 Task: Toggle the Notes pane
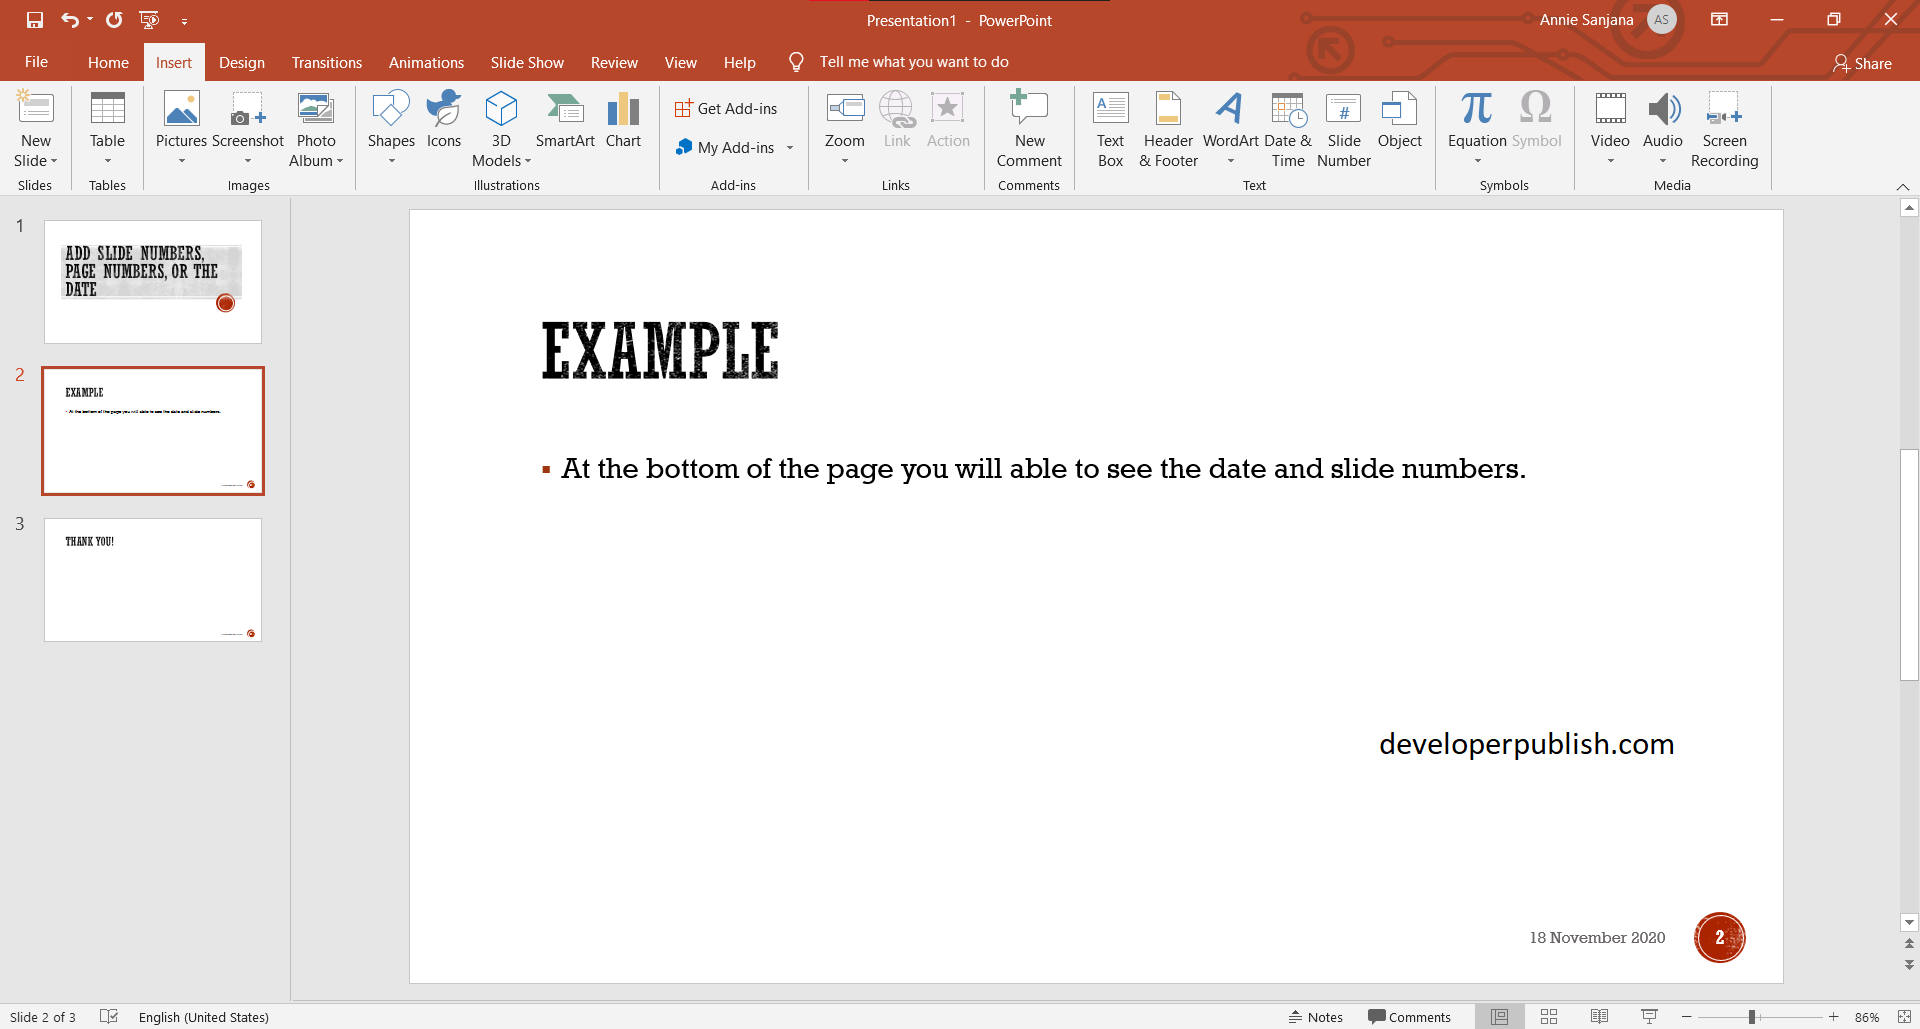click(1315, 1016)
